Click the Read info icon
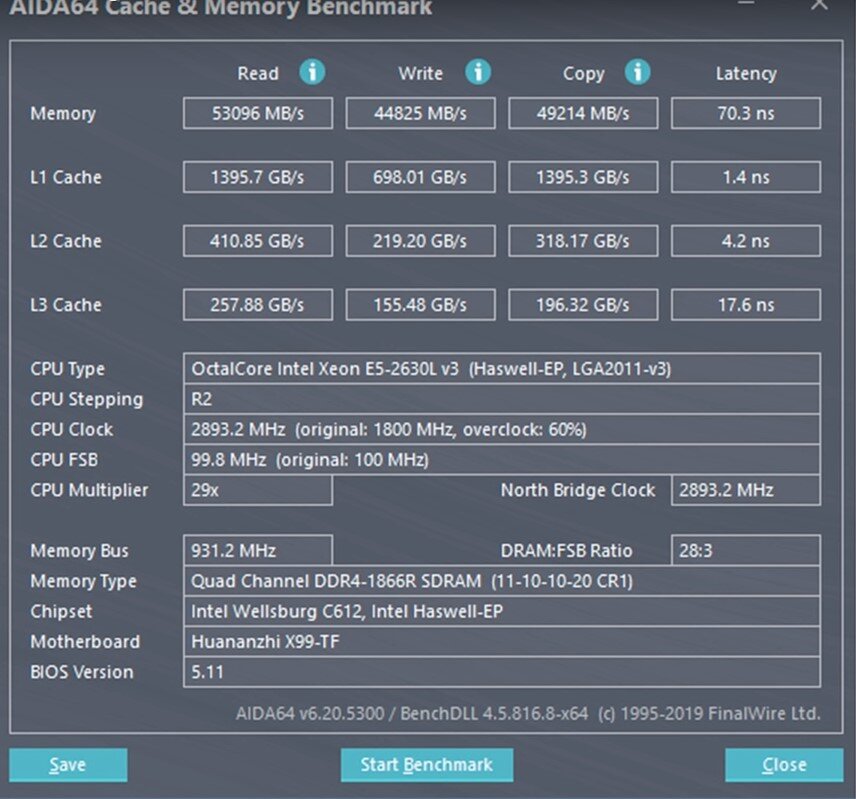Image resolution: width=856 pixels, height=799 pixels. pos(312,72)
